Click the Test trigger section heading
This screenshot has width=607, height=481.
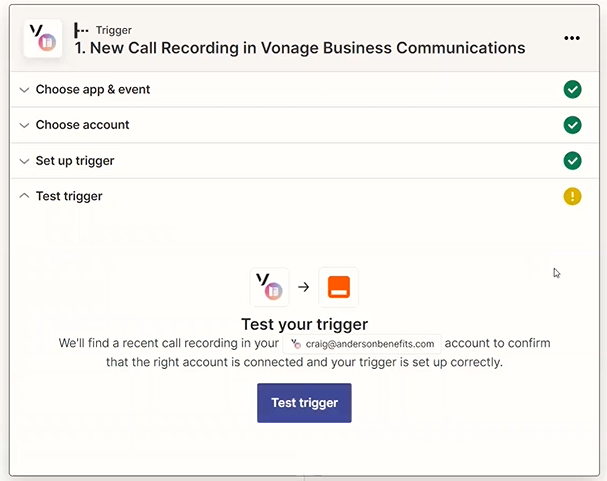(69, 196)
